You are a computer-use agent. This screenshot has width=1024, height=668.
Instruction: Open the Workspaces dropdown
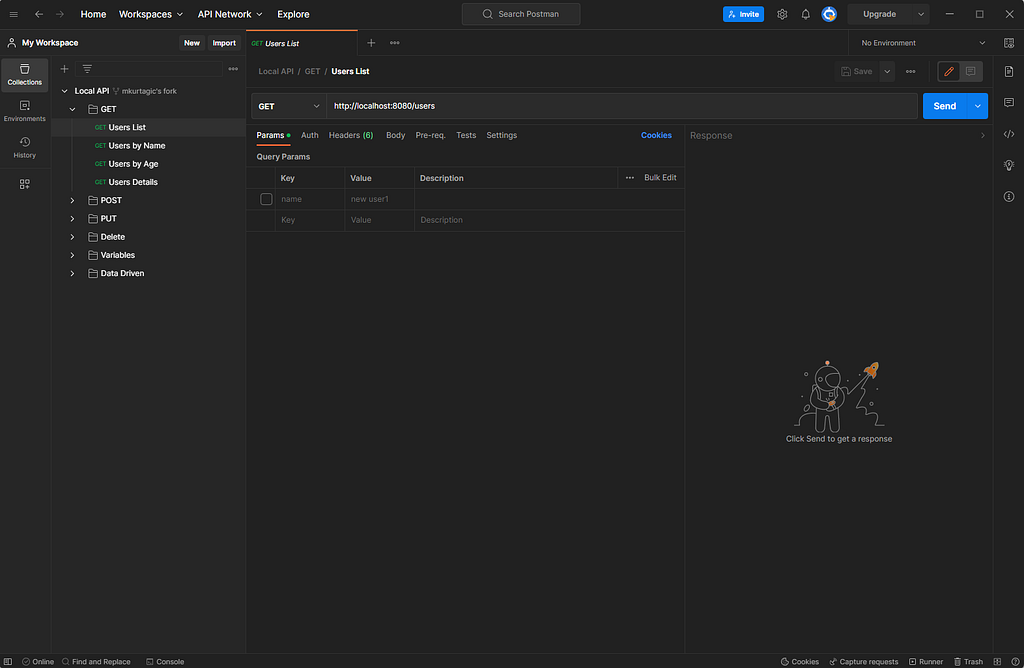[x=151, y=14]
